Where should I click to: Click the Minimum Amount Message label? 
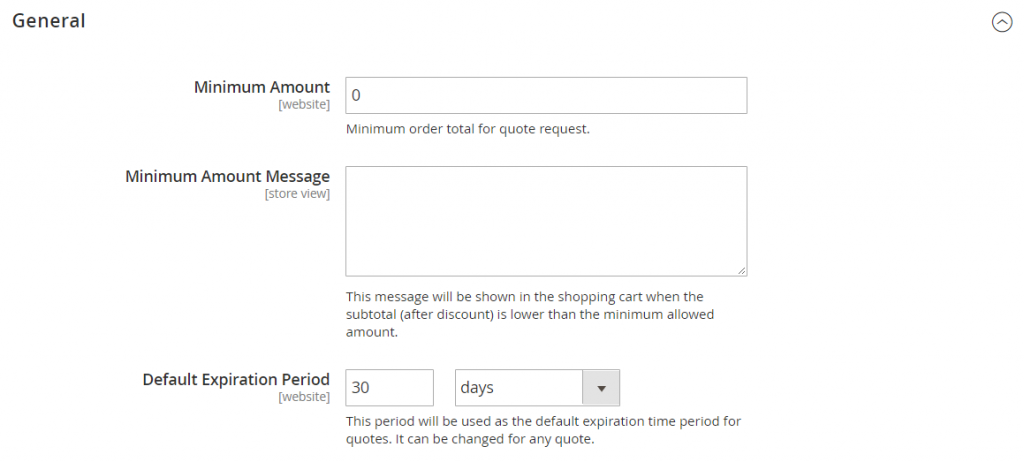coord(227,176)
